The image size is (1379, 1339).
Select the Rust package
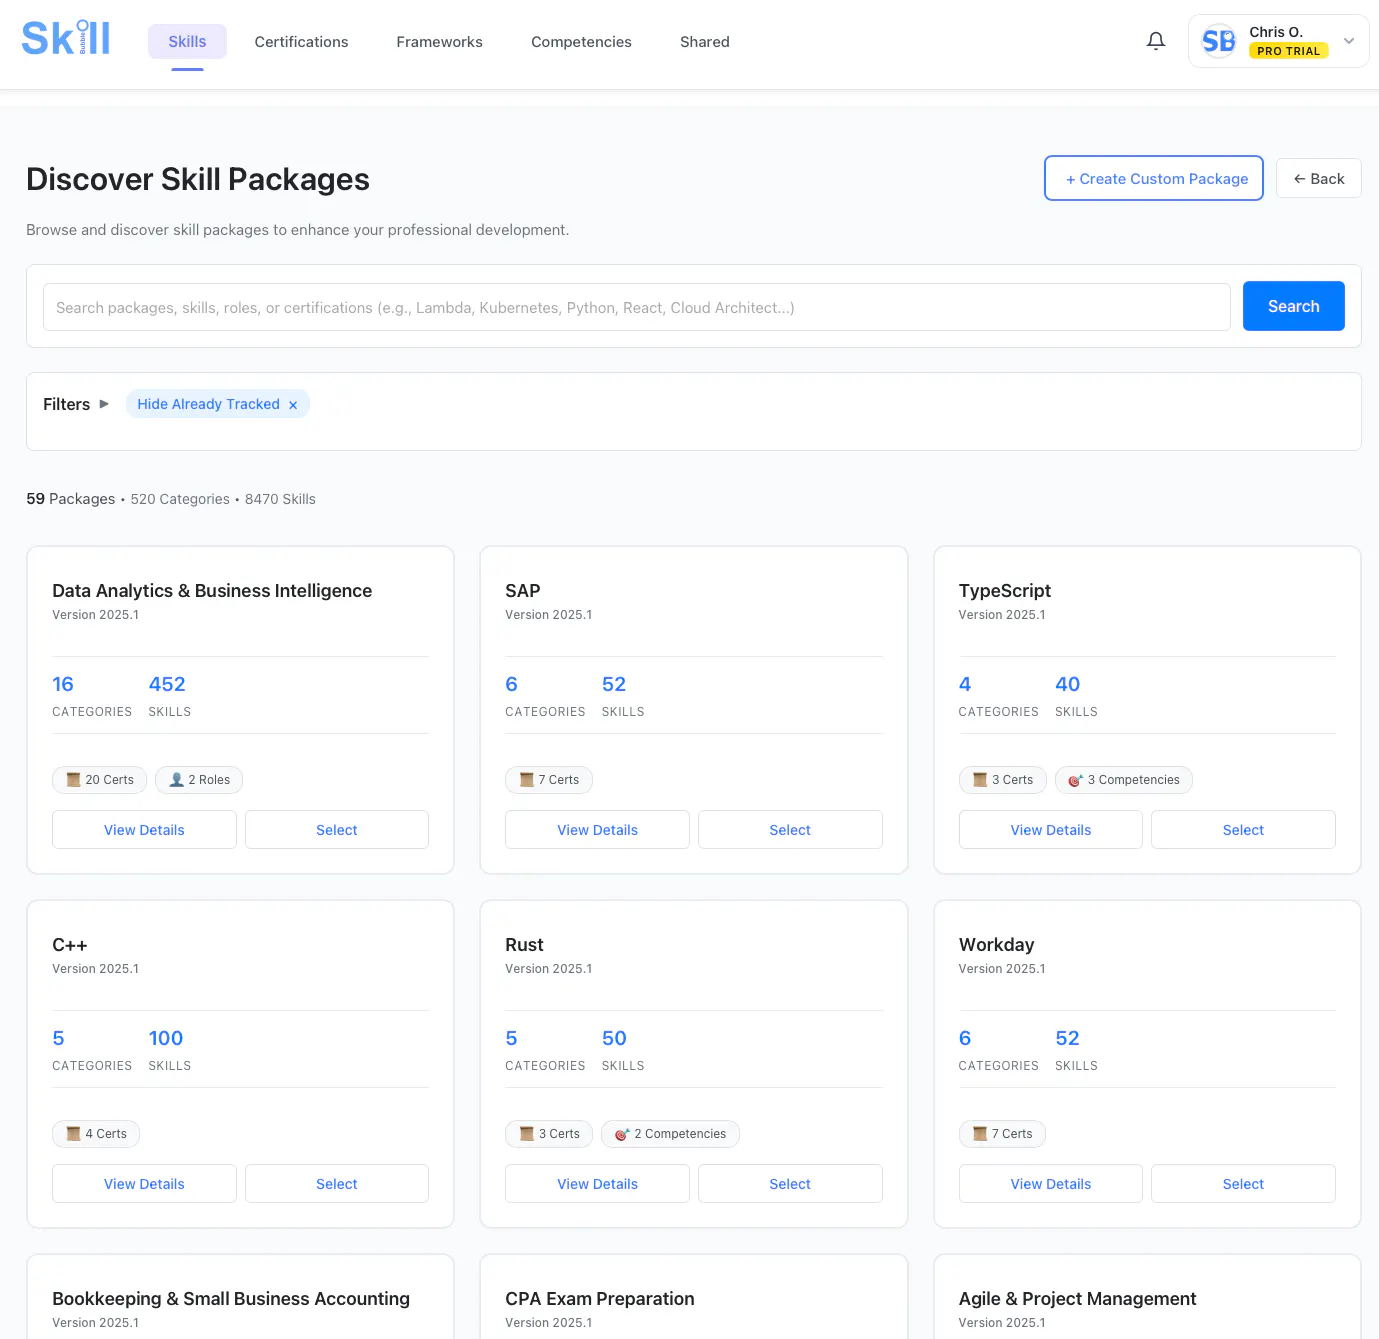coord(790,1184)
